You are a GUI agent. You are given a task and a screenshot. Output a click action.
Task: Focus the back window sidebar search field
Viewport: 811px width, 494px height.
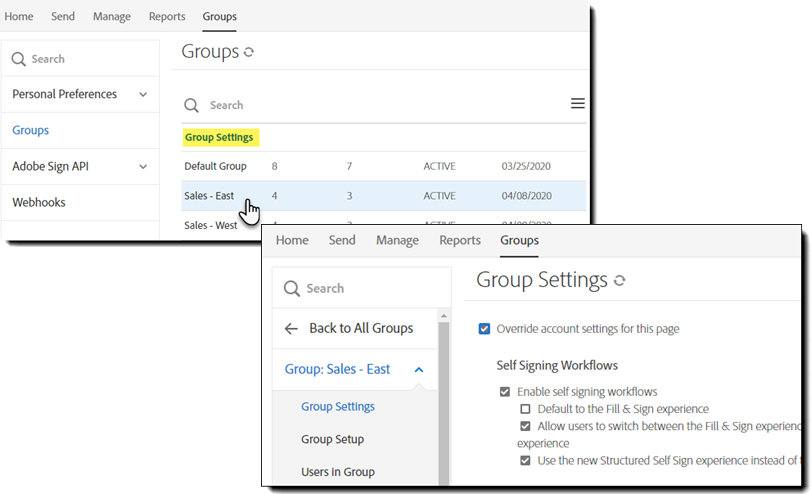pos(80,59)
